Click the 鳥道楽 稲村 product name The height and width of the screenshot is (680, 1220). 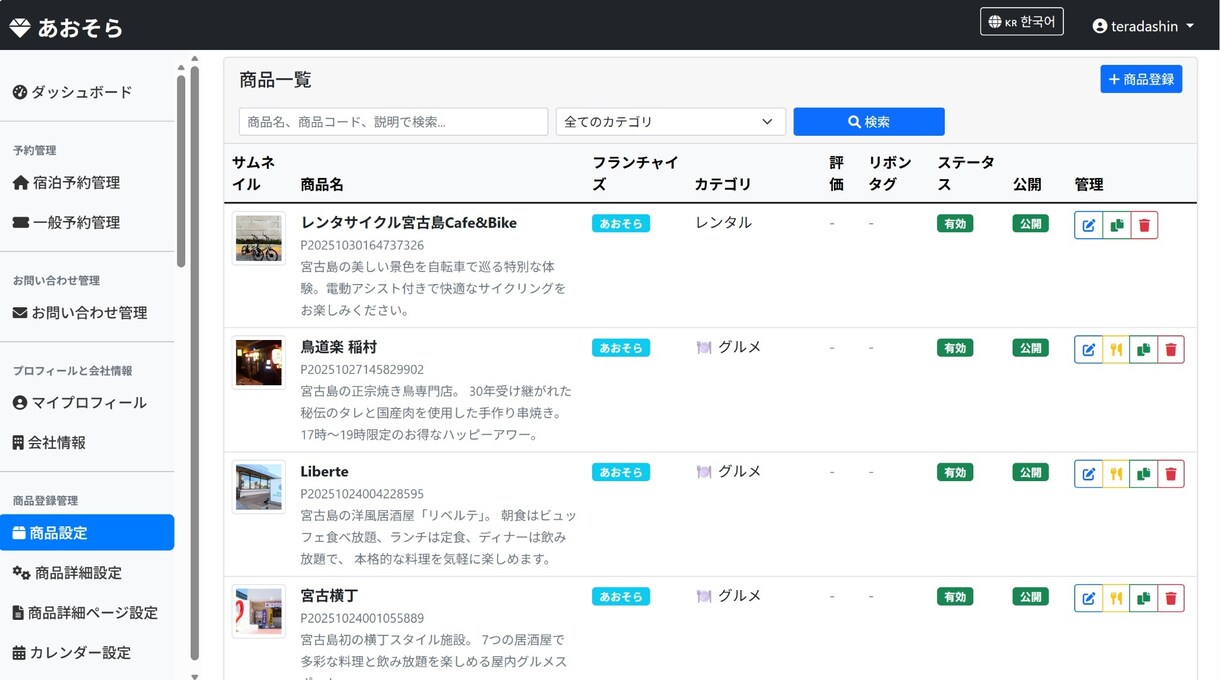click(x=339, y=347)
